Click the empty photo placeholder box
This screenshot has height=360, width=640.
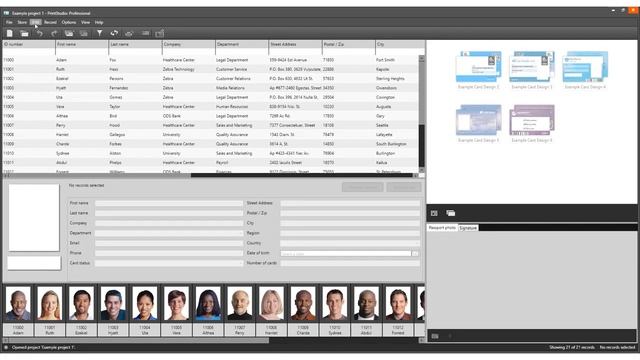point(34,218)
